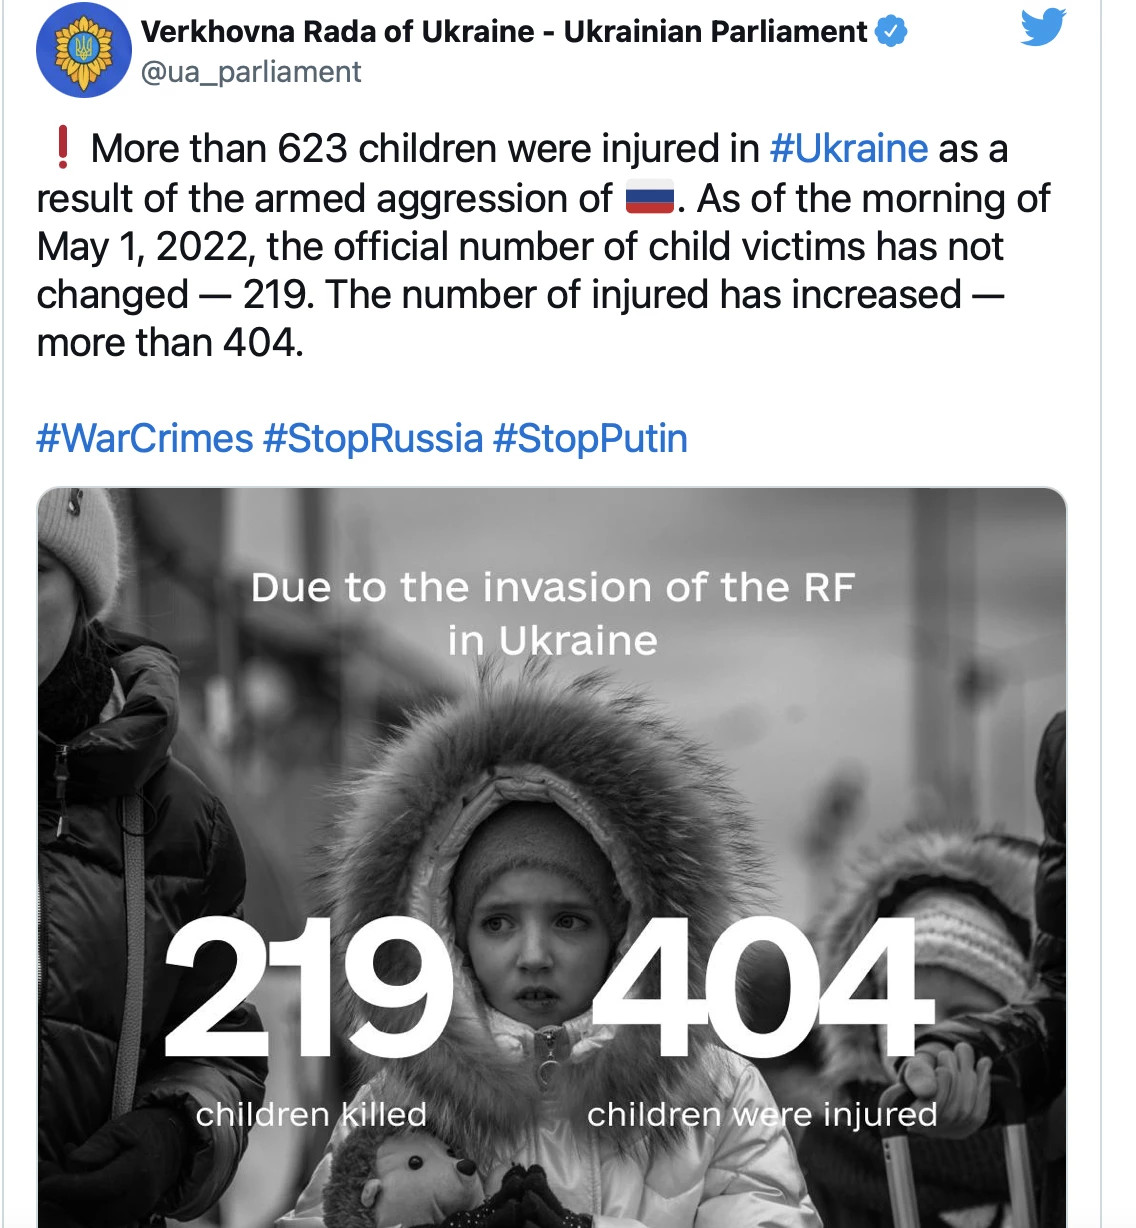
Task: Click the red exclamation mark emoji
Action: coord(63,148)
